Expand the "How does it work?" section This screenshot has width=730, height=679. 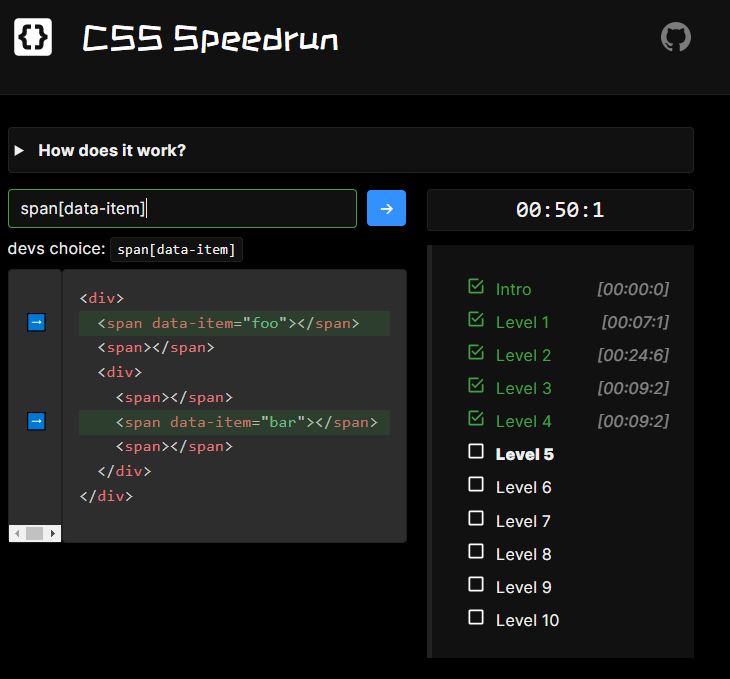(111, 150)
